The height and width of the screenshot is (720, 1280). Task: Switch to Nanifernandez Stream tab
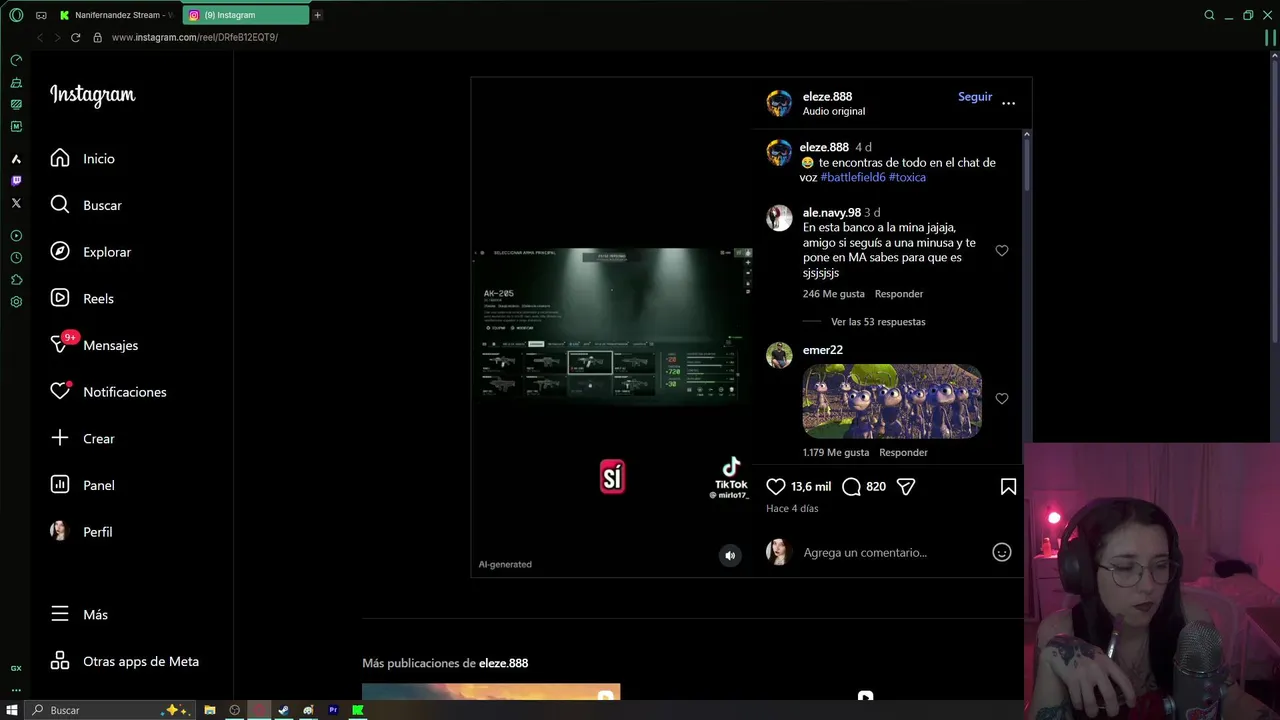tap(116, 15)
